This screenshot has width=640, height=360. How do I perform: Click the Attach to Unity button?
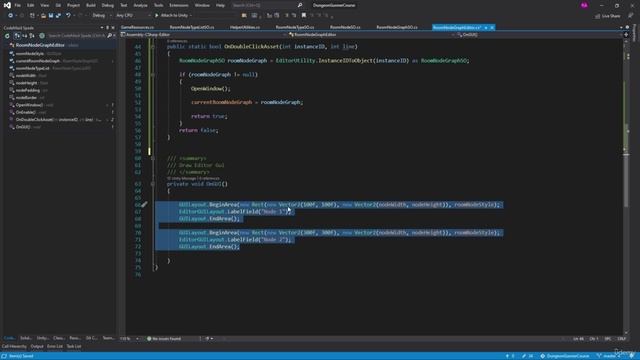coord(172,16)
